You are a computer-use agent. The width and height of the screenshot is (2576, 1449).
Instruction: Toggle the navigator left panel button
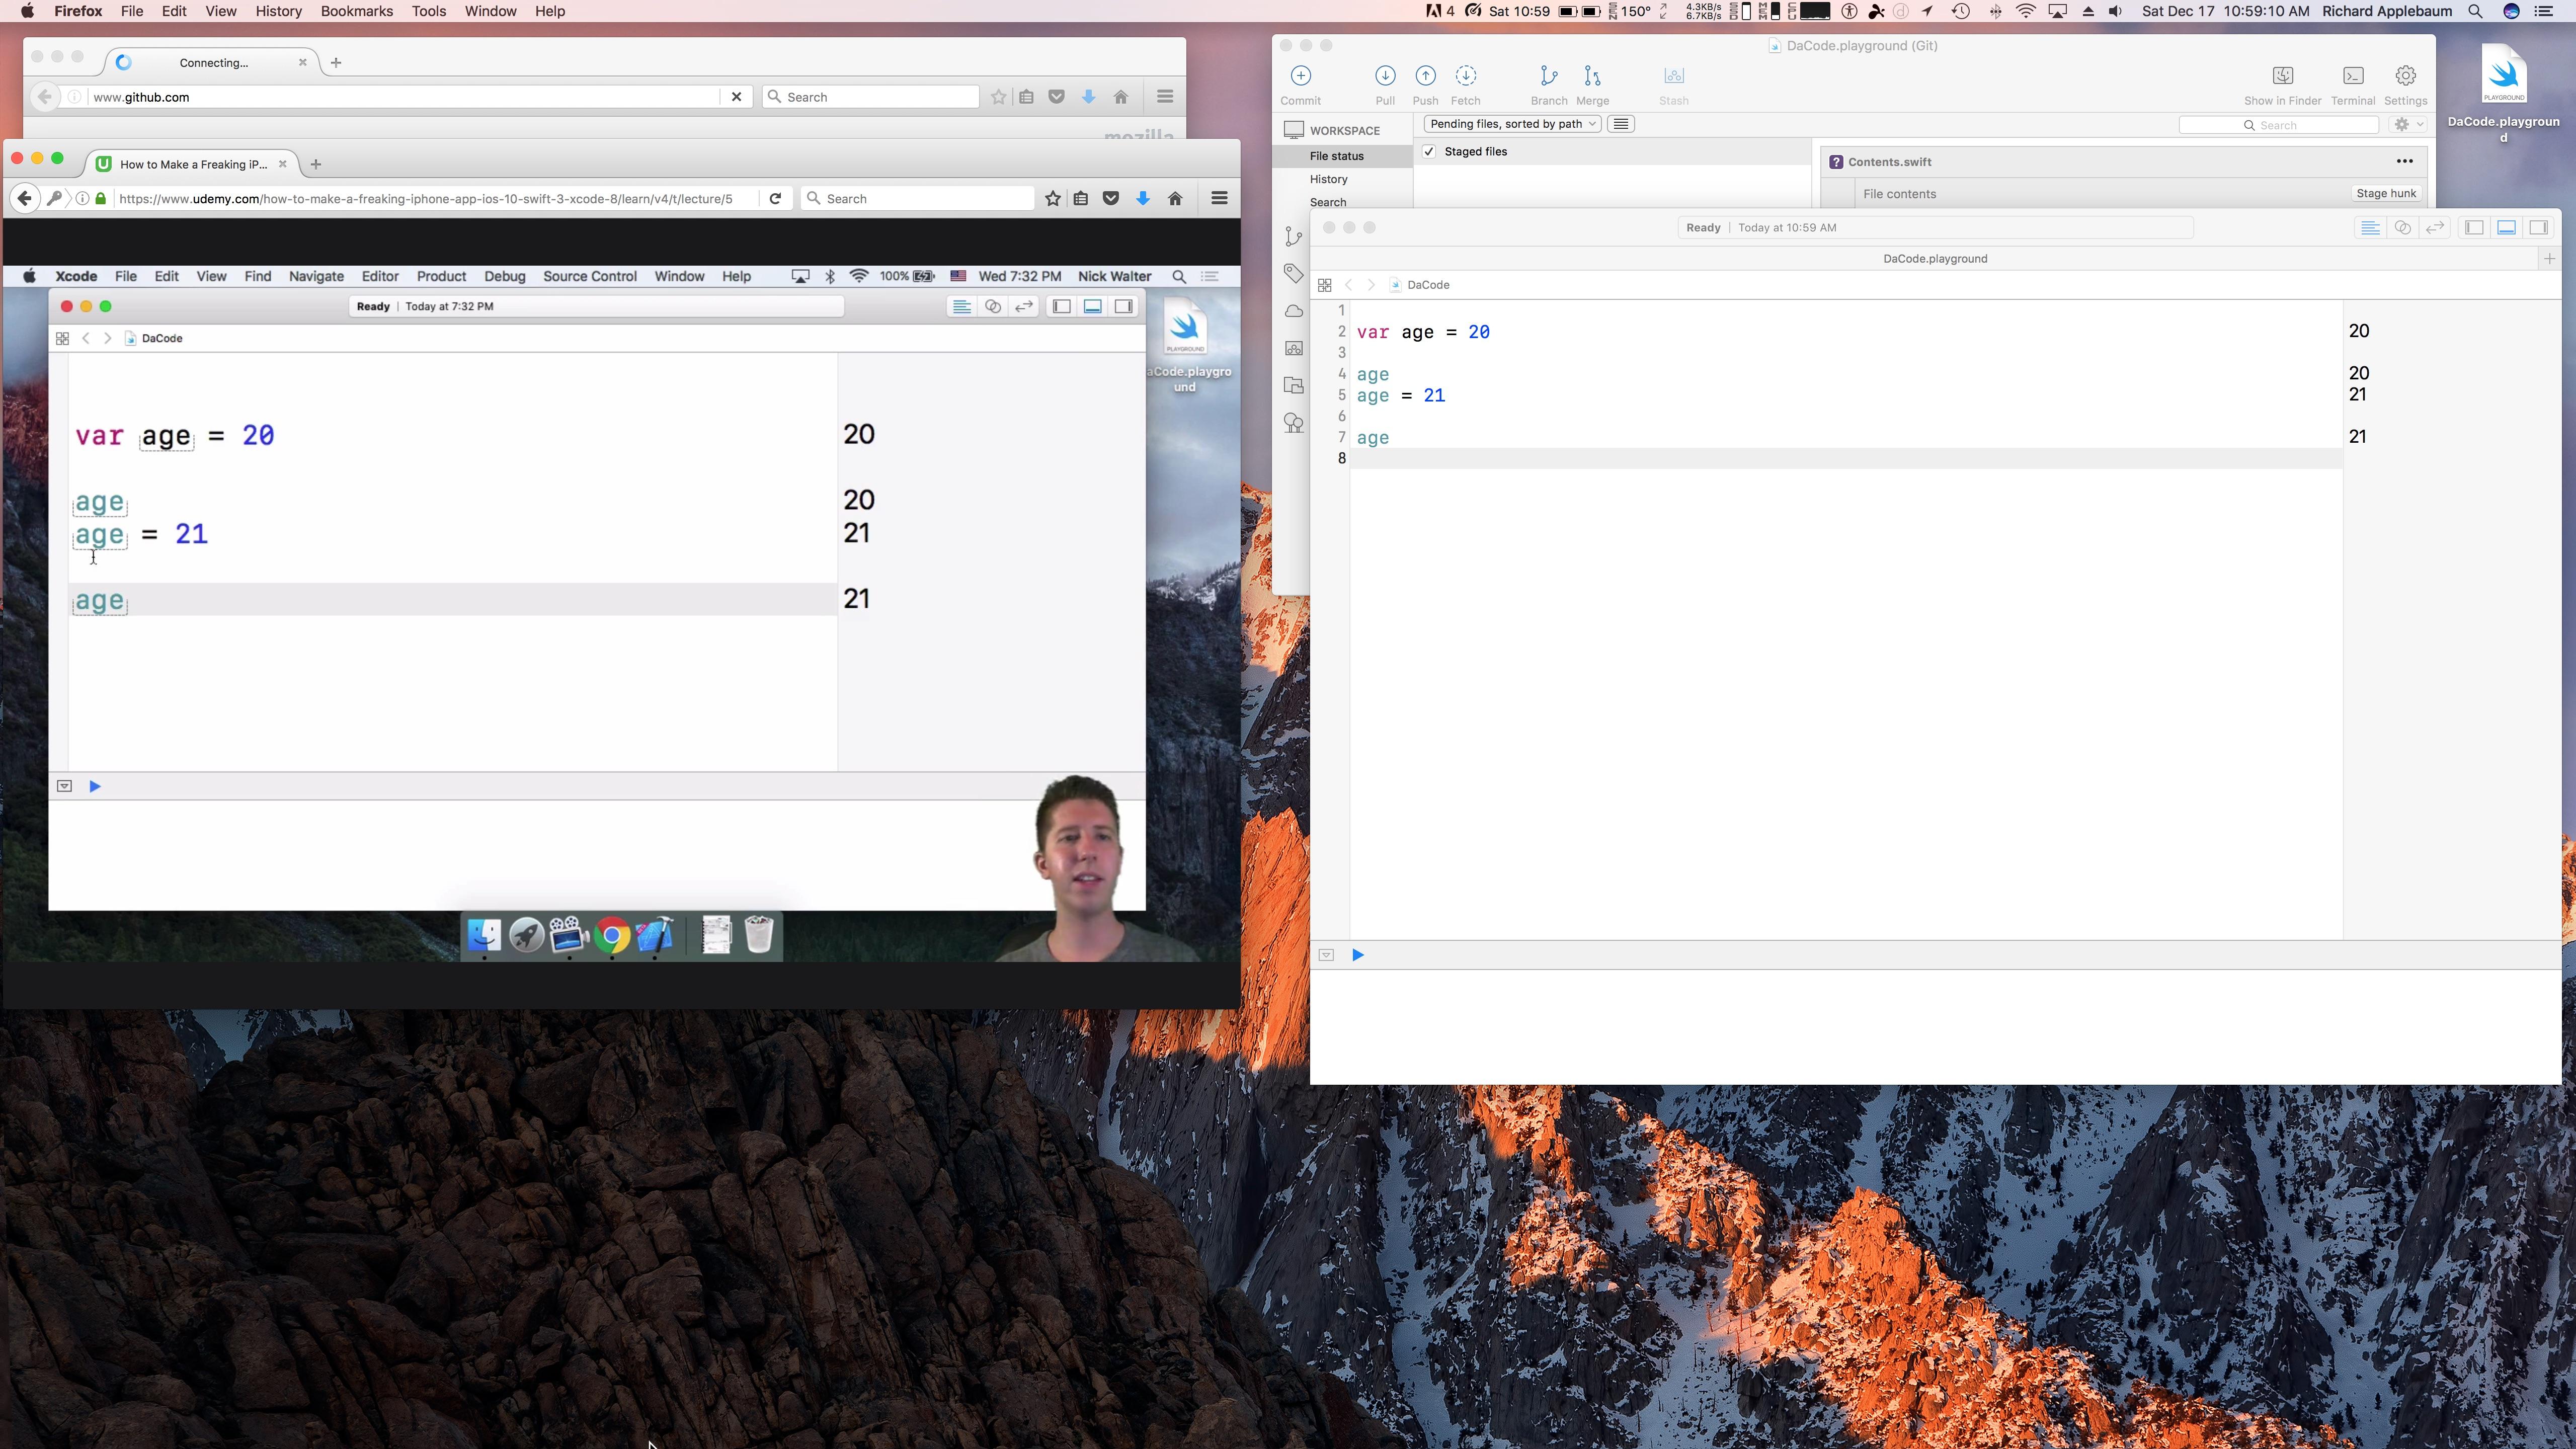[2474, 228]
